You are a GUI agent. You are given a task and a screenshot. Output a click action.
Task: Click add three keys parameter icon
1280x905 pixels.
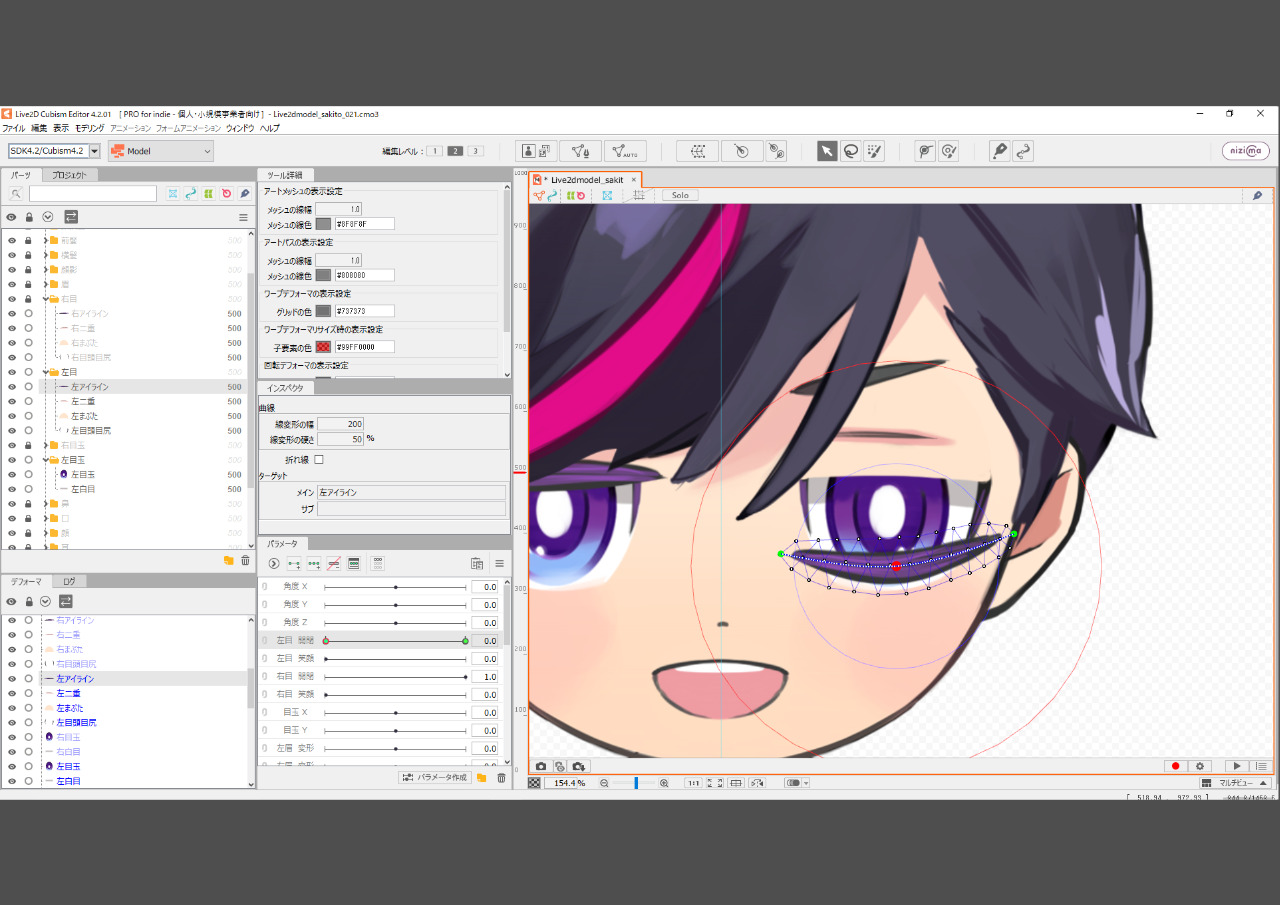click(314, 564)
